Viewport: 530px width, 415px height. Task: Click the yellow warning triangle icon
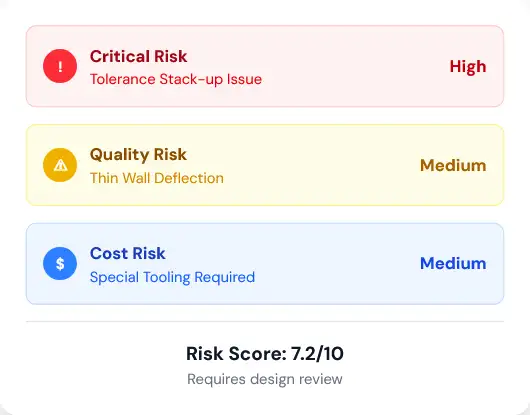point(60,165)
